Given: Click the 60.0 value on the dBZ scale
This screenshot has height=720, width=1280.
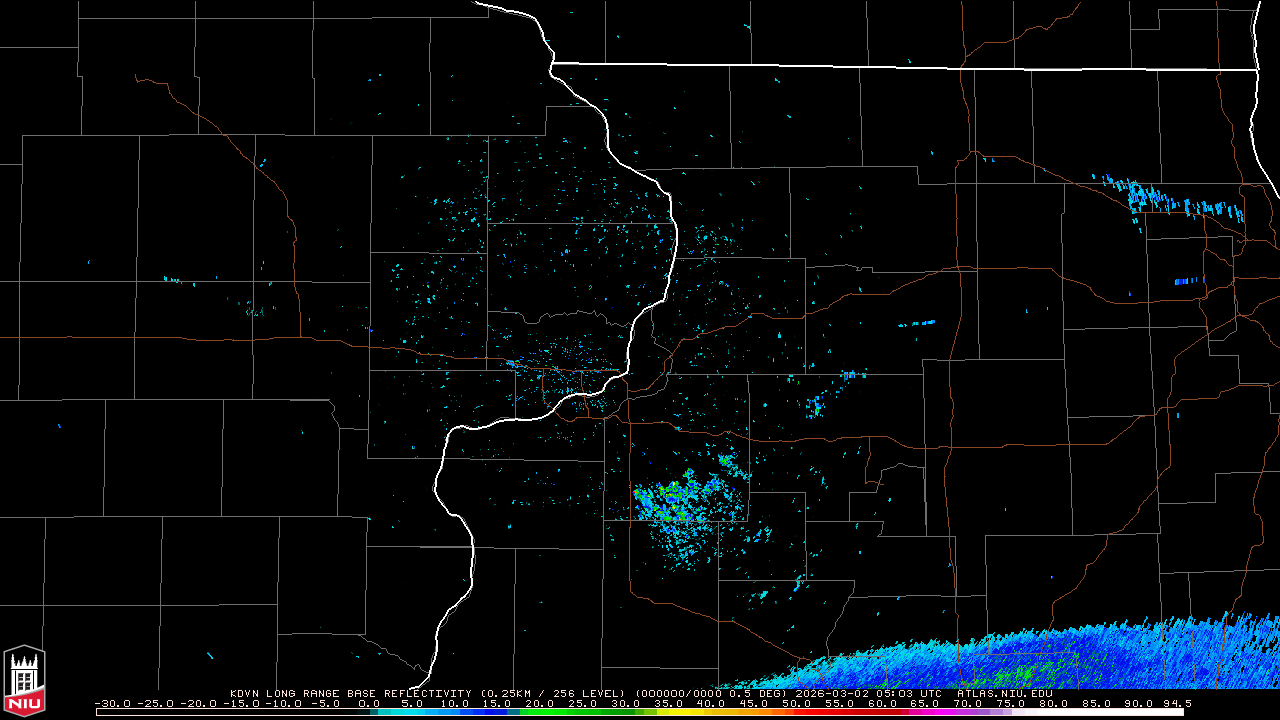Looking at the screenshot, I should tap(883, 704).
